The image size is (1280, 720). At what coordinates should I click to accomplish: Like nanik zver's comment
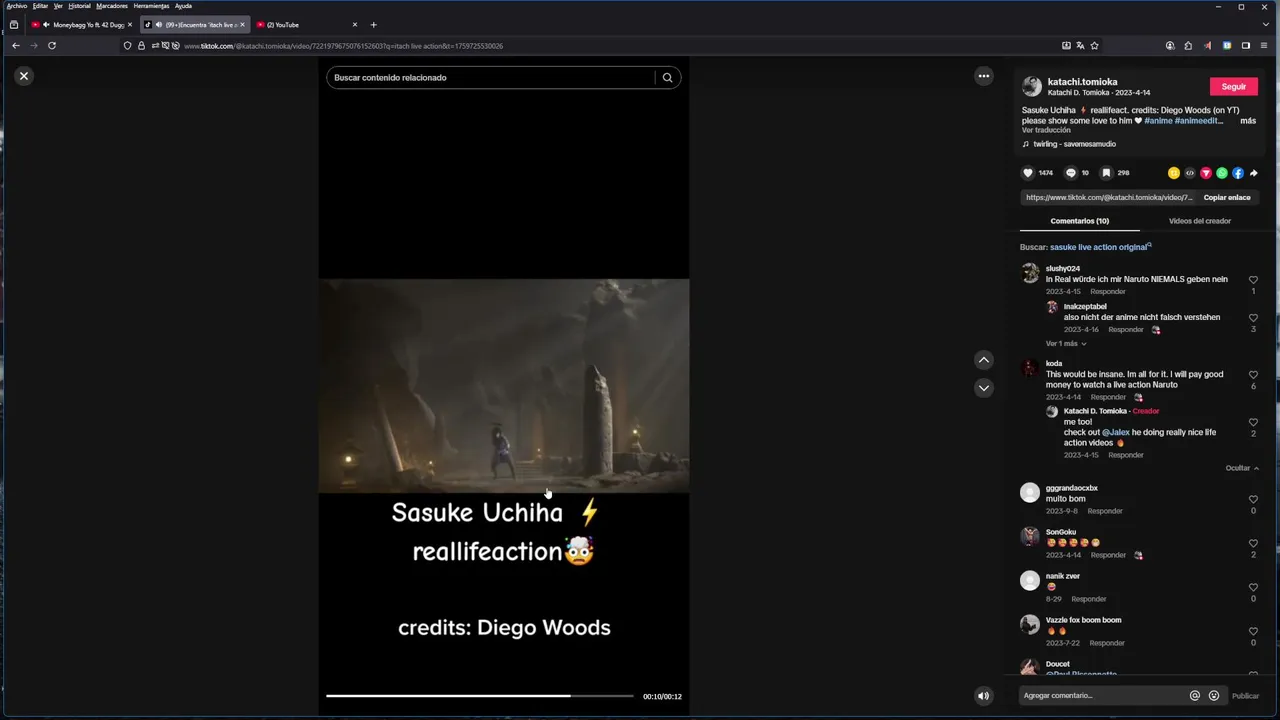point(1253,587)
